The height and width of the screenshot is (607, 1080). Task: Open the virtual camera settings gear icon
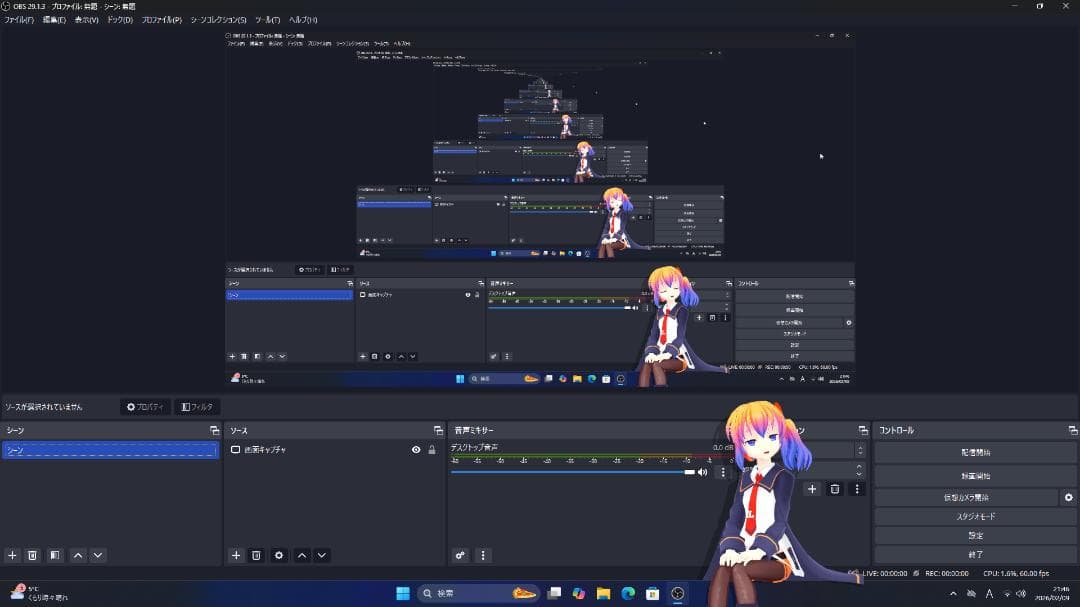tap(1068, 497)
